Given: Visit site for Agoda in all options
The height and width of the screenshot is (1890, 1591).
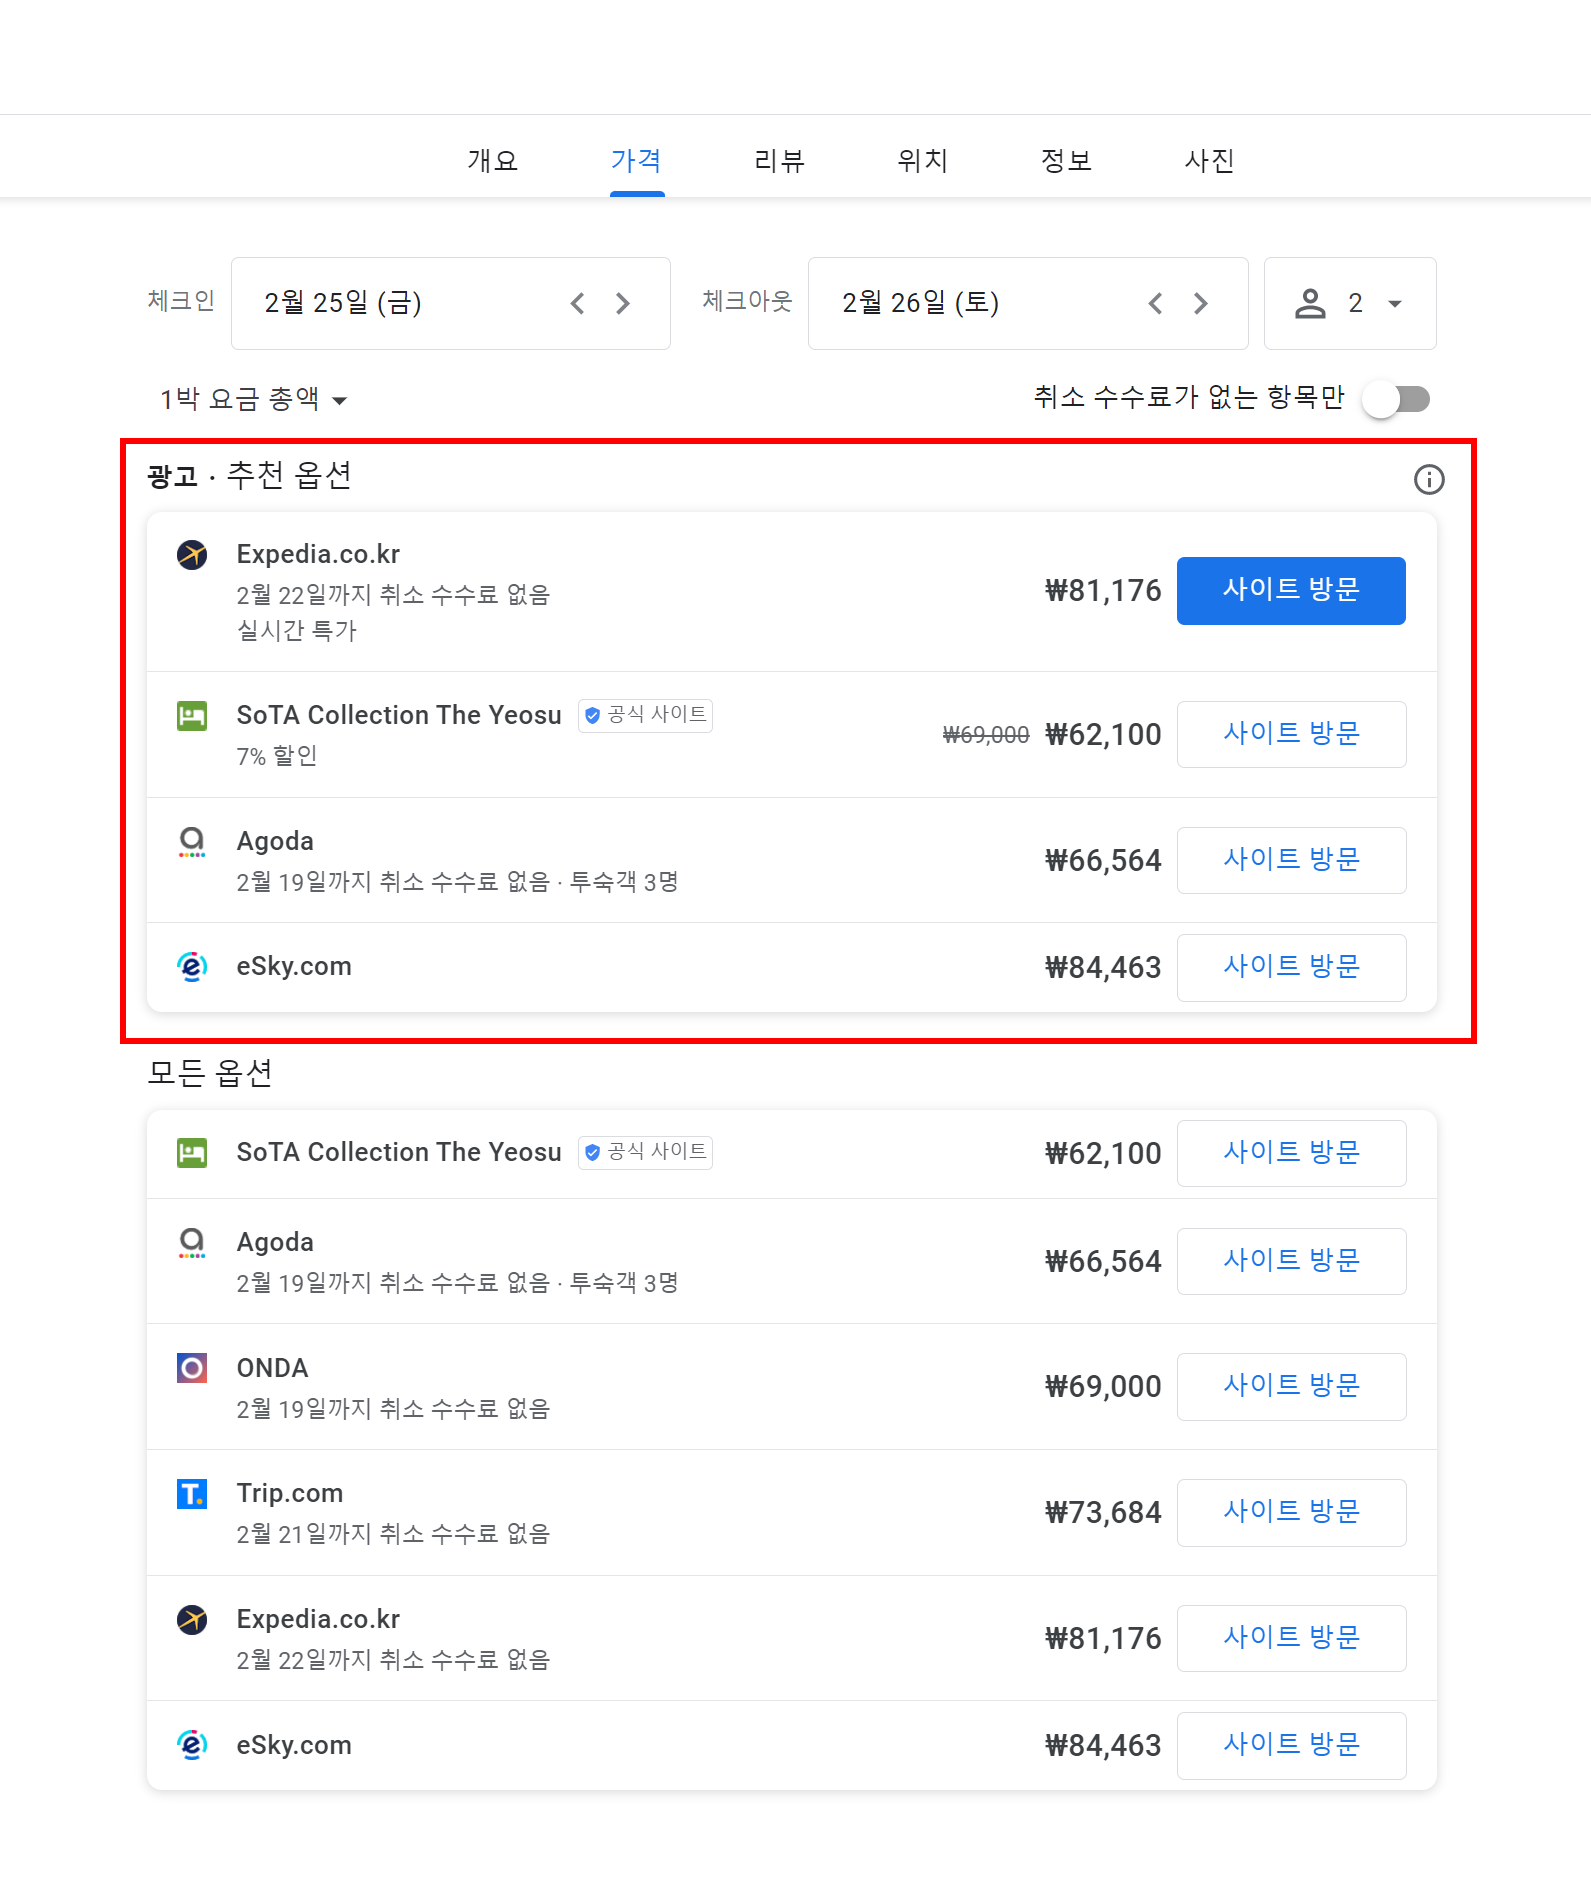Looking at the screenshot, I should point(1291,1261).
